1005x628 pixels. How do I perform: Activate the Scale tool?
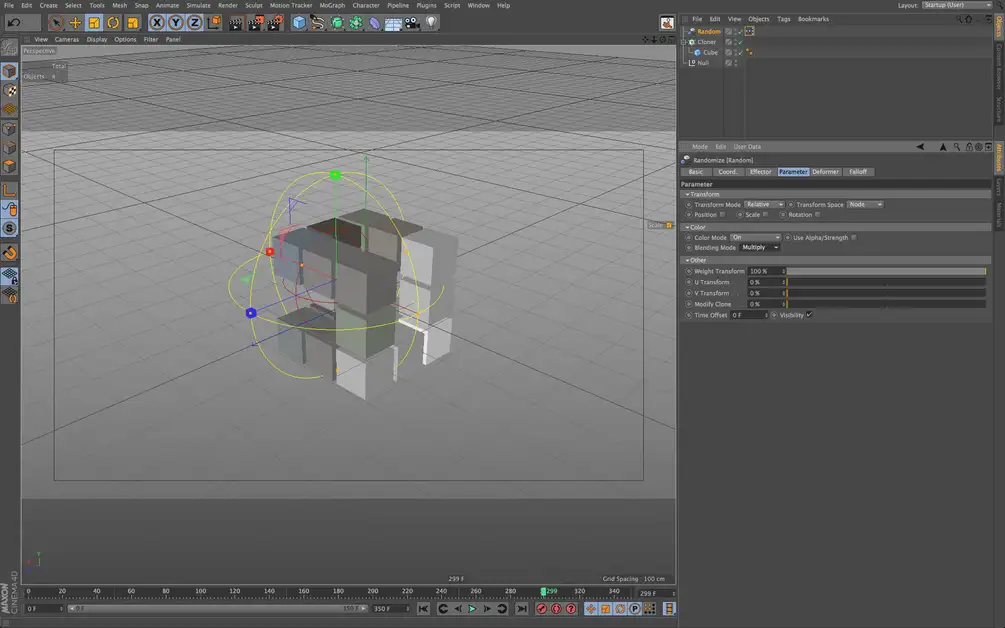click(x=94, y=22)
